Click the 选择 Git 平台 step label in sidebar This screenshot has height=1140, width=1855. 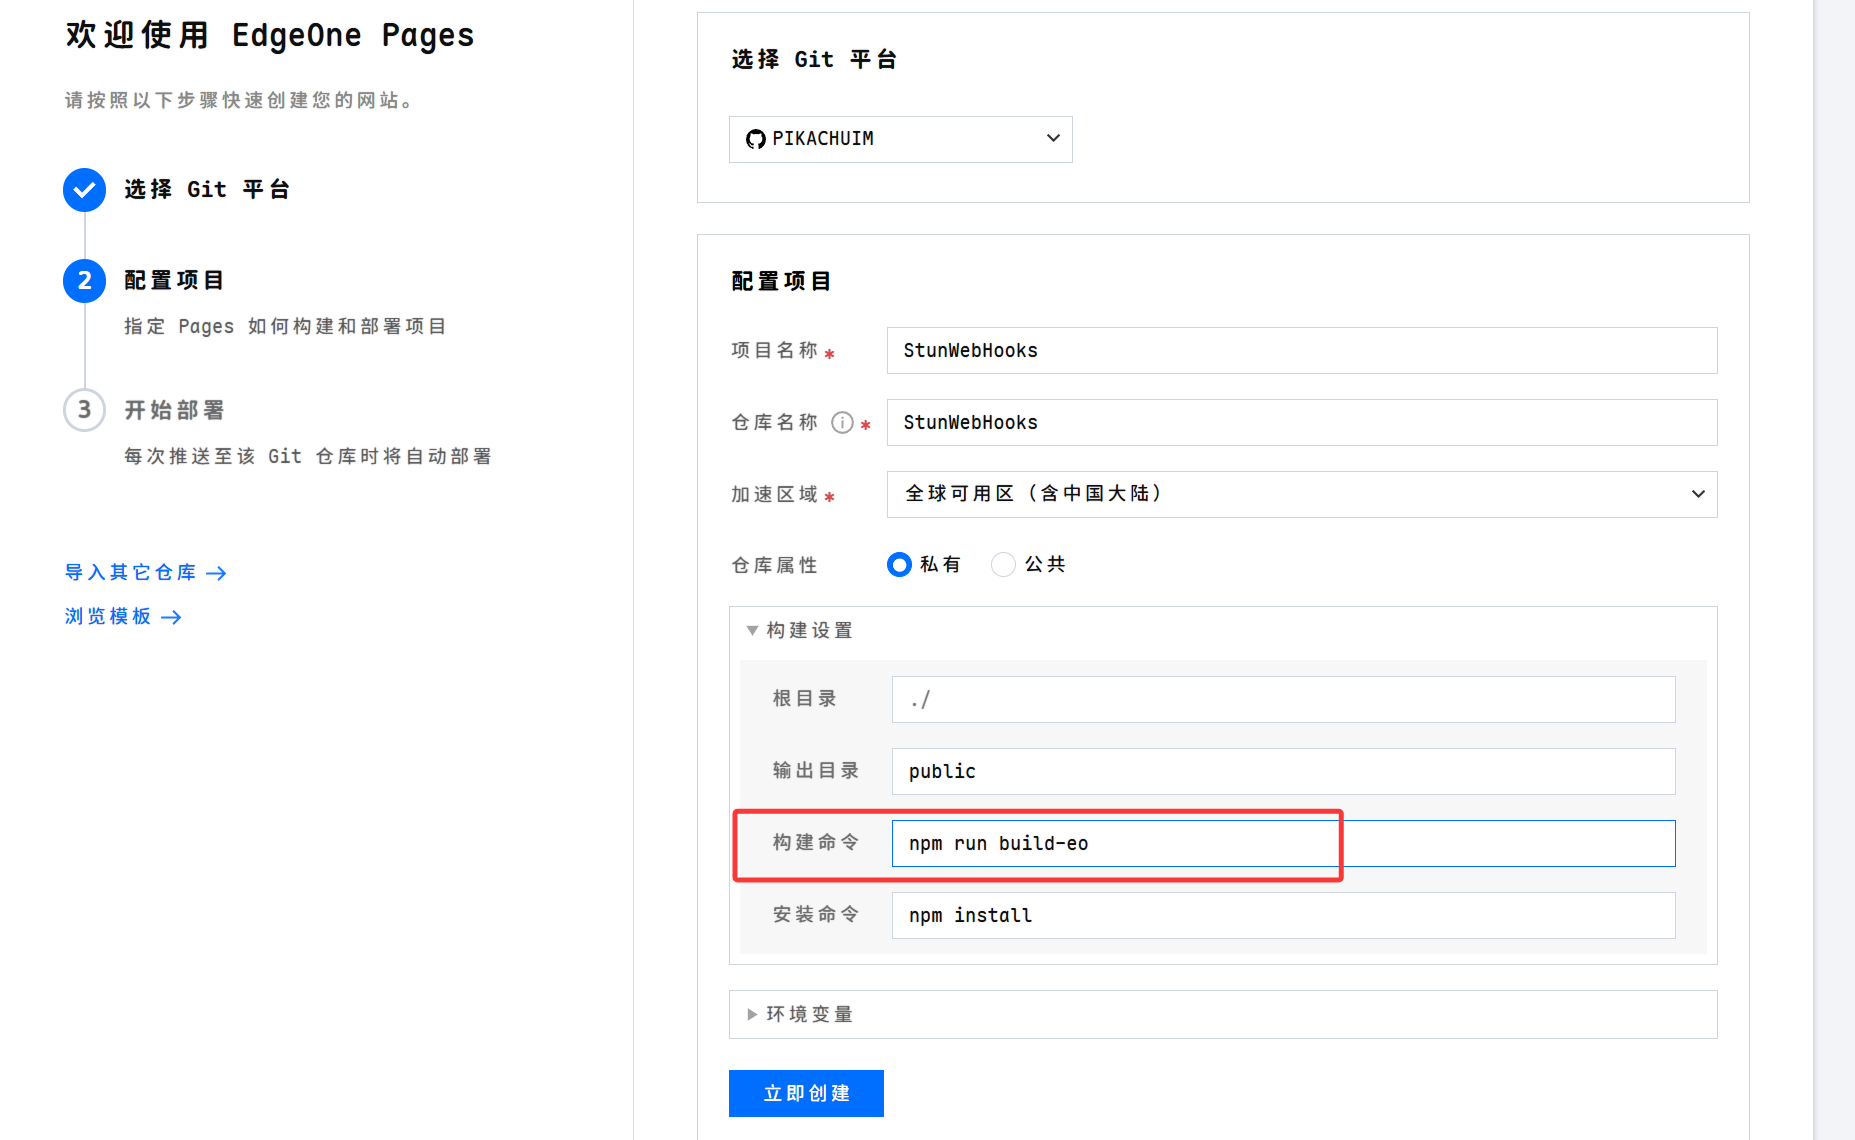point(207,190)
